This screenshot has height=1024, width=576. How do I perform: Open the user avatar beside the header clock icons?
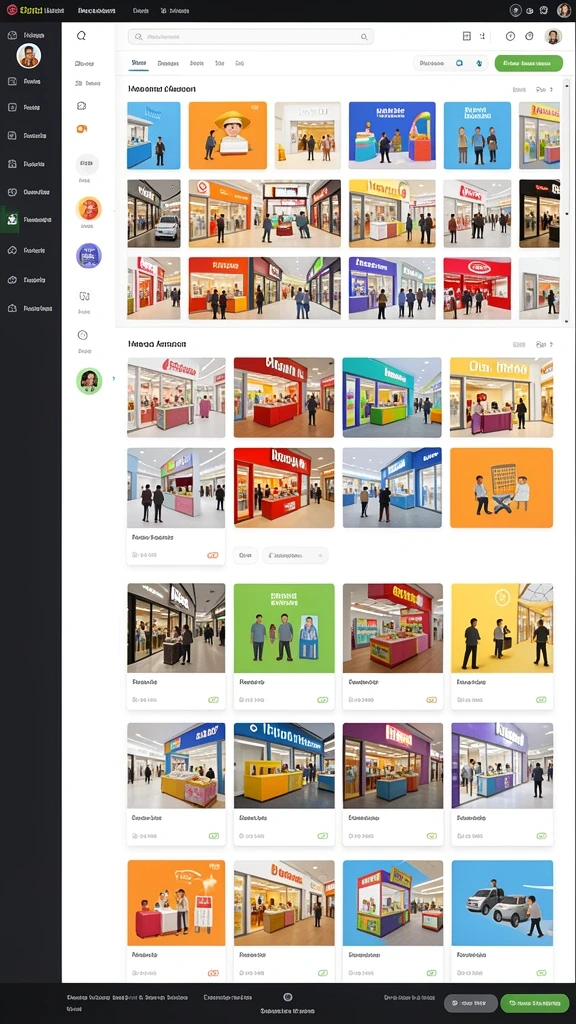553,37
